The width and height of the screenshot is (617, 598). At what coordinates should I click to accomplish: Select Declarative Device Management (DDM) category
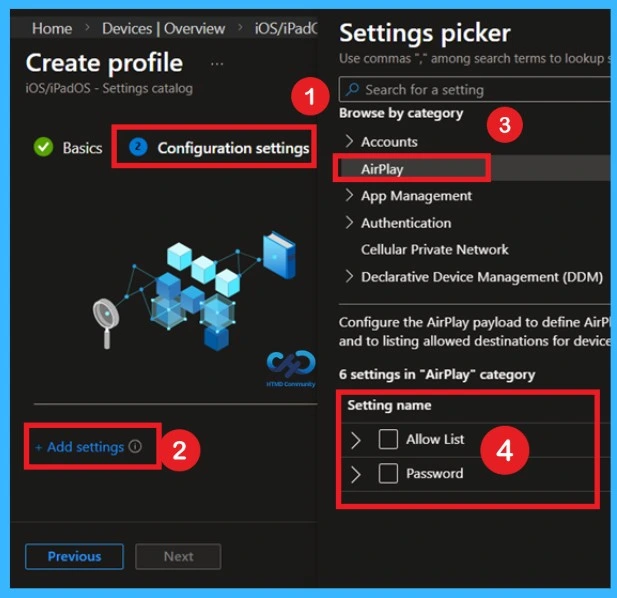coord(482,277)
